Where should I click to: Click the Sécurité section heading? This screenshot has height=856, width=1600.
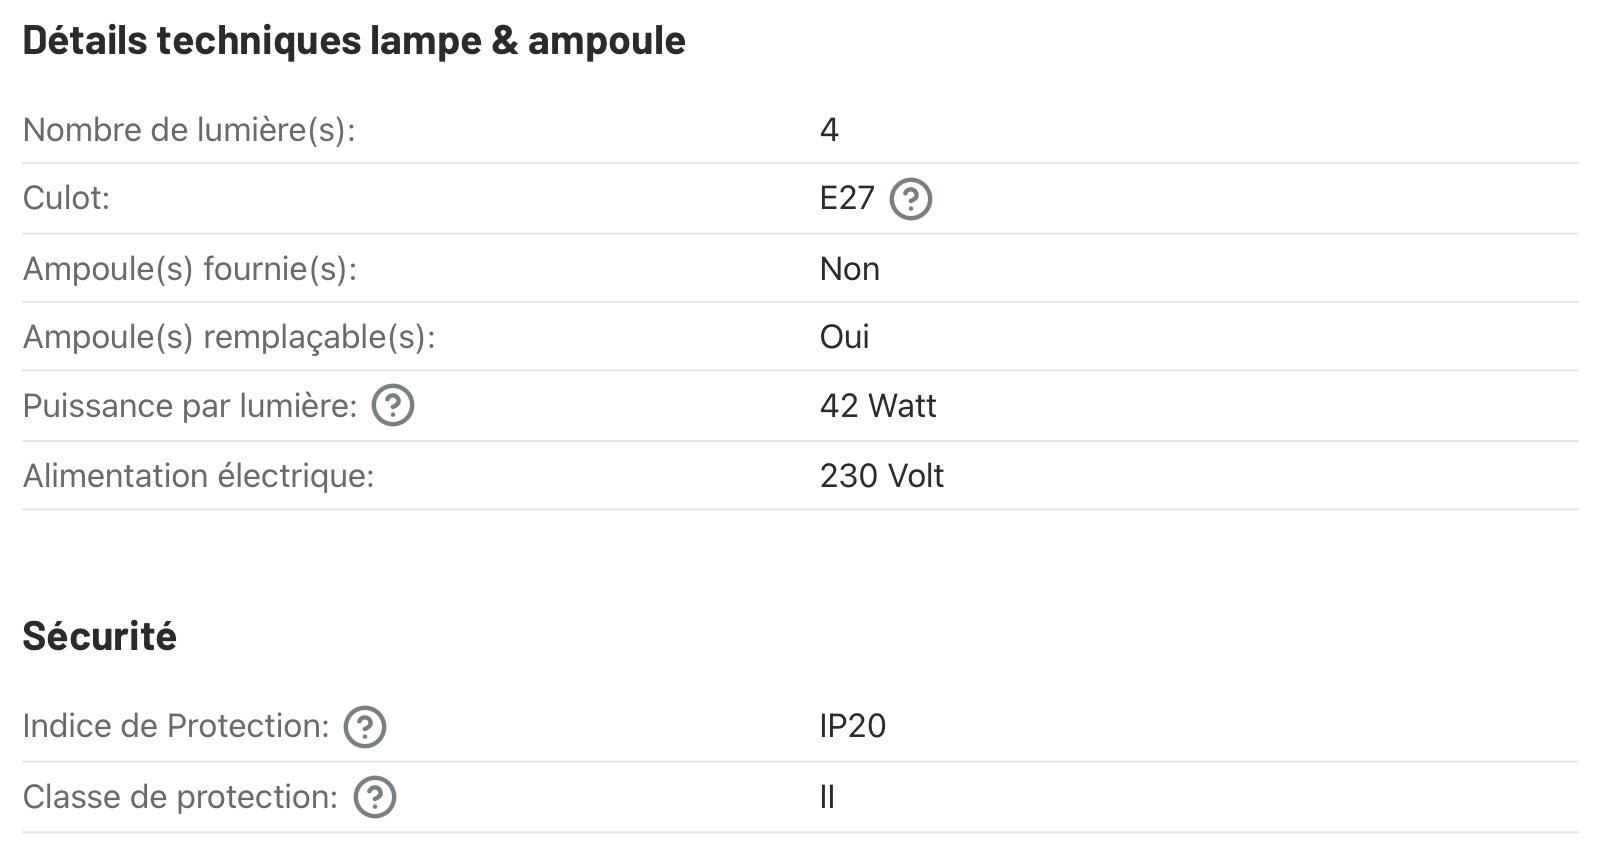100,636
